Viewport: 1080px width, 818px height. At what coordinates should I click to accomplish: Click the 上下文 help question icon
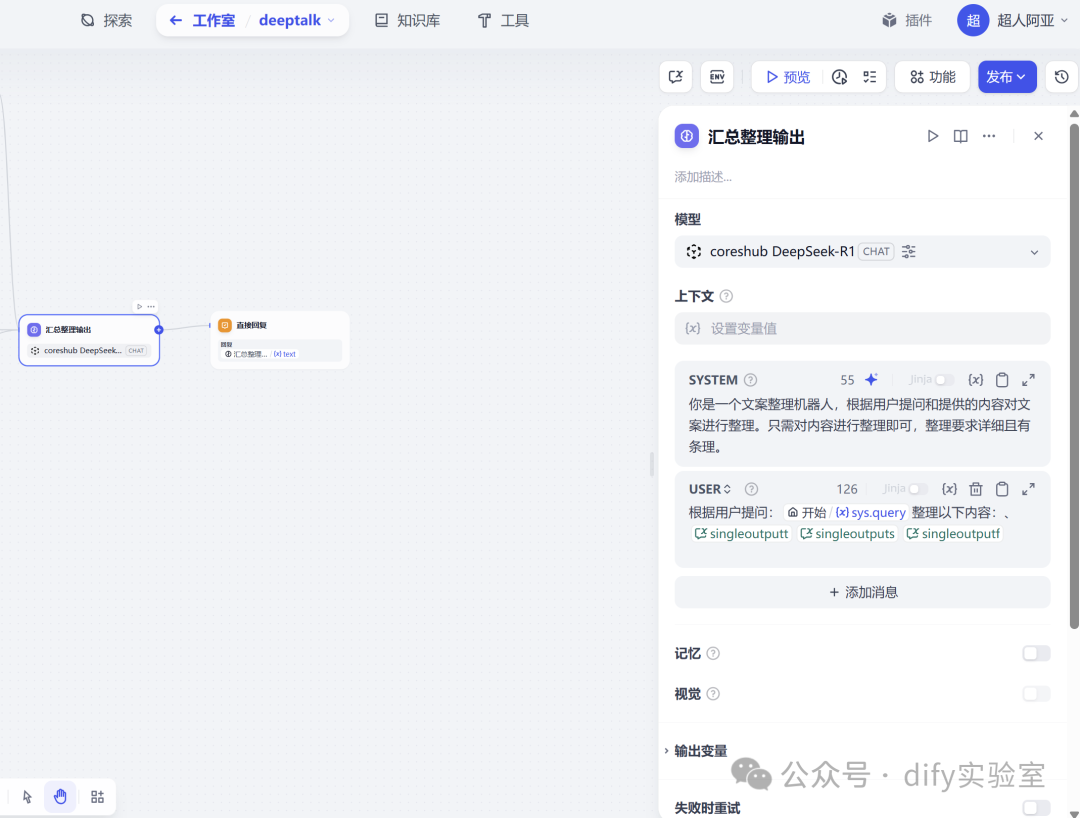(x=726, y=296)
